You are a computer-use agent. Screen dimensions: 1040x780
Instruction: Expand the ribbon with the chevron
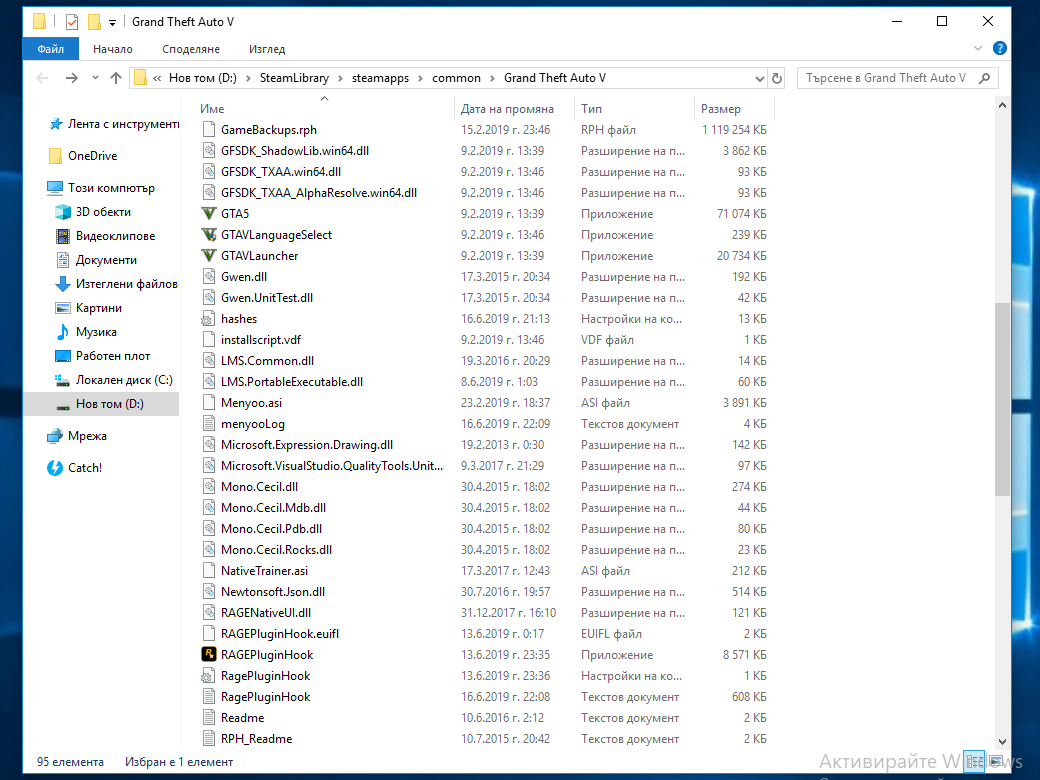pyautogui.click(x=978, y=48)
